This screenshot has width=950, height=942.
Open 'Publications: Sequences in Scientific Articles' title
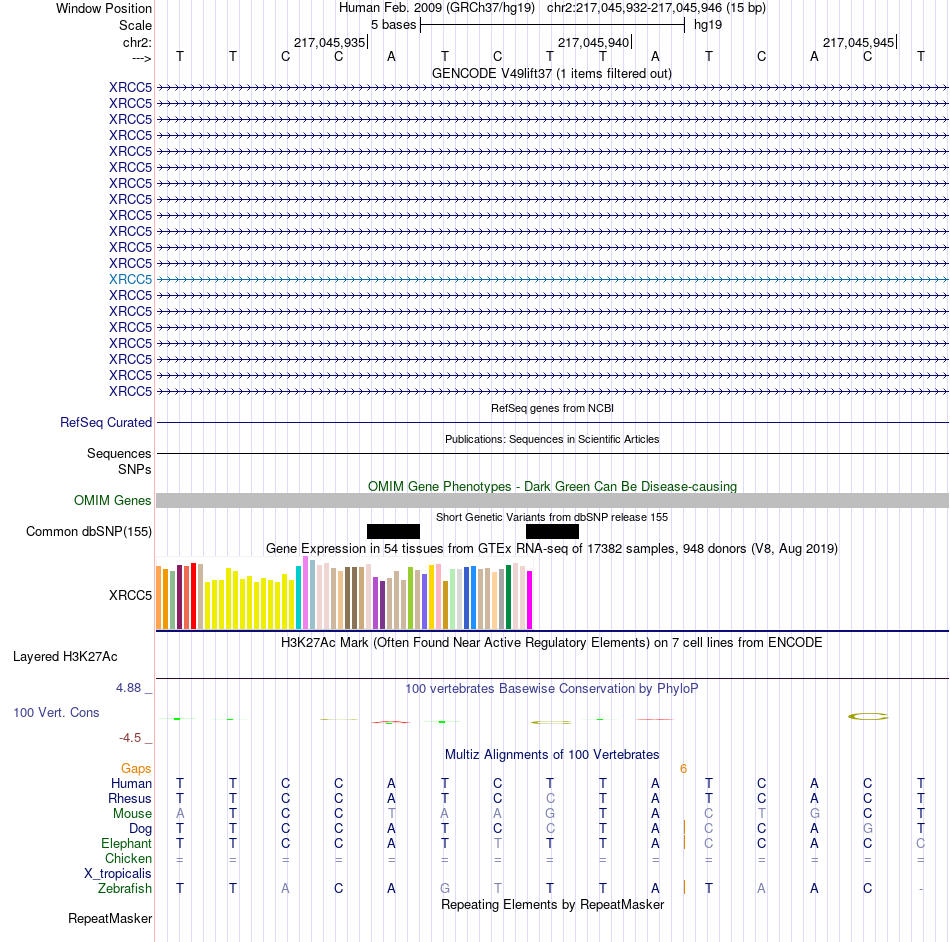(x=552, y=439)
